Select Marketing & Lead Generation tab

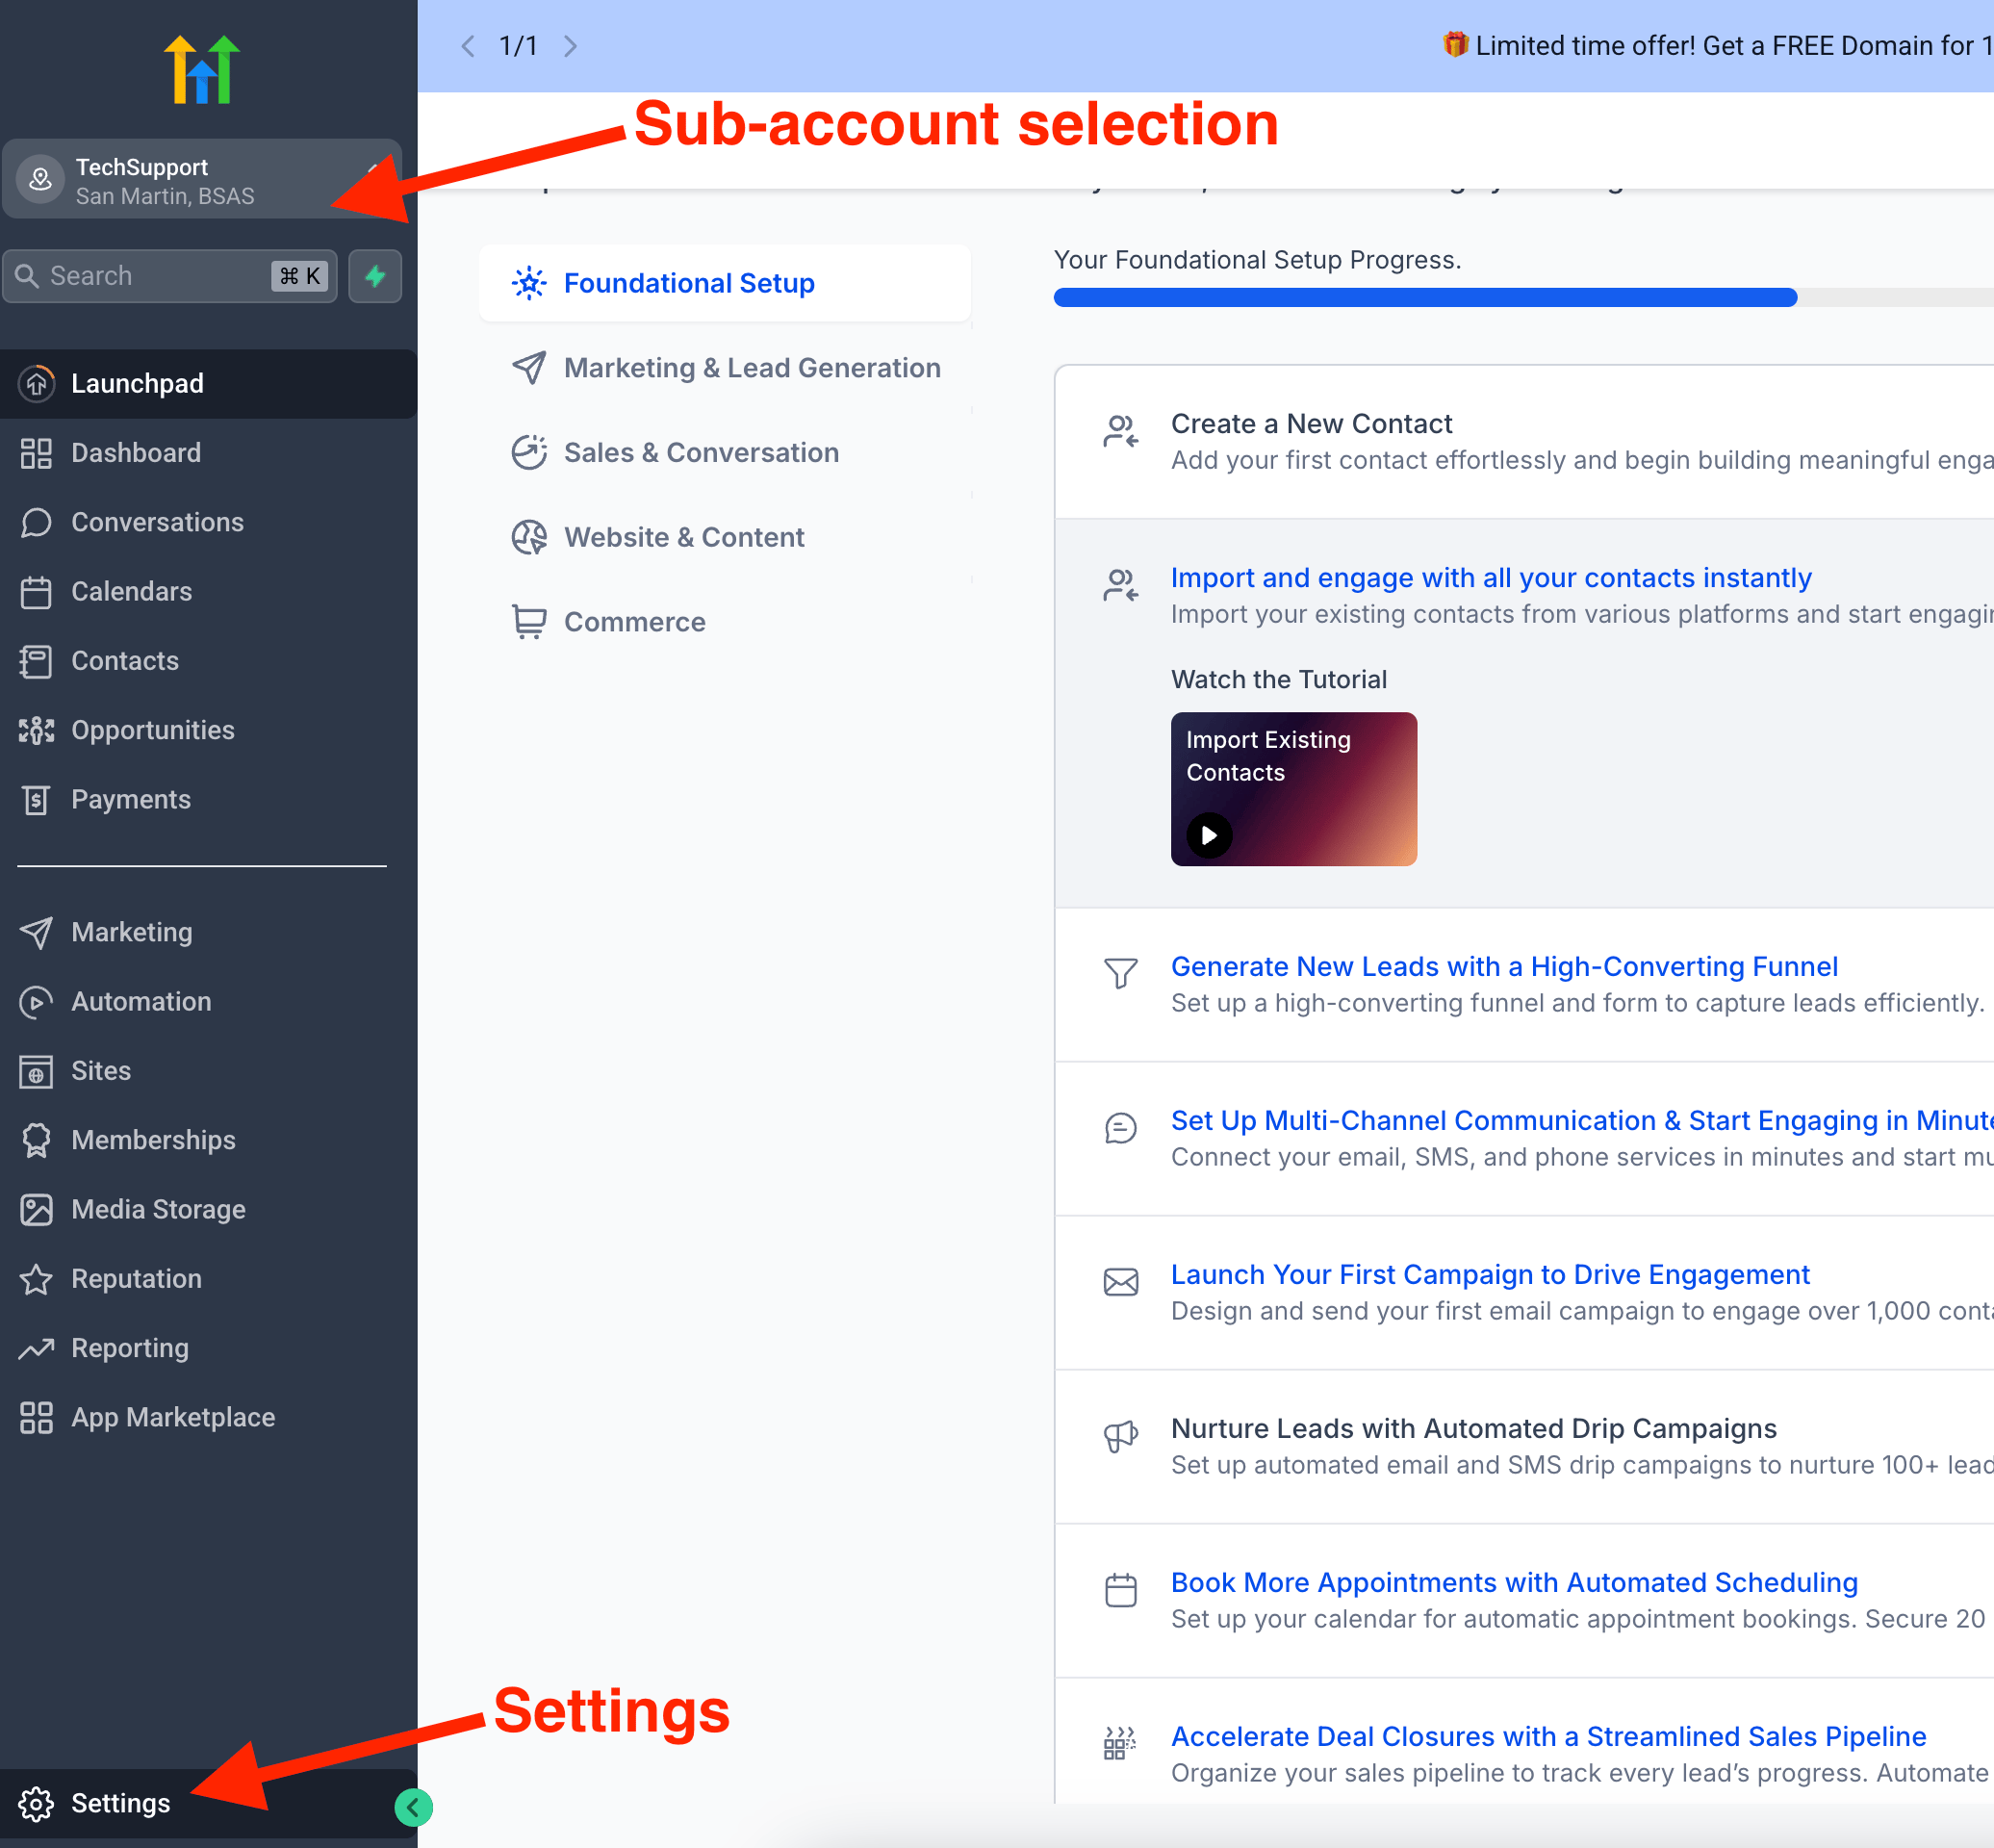click(x=725, y=368)
